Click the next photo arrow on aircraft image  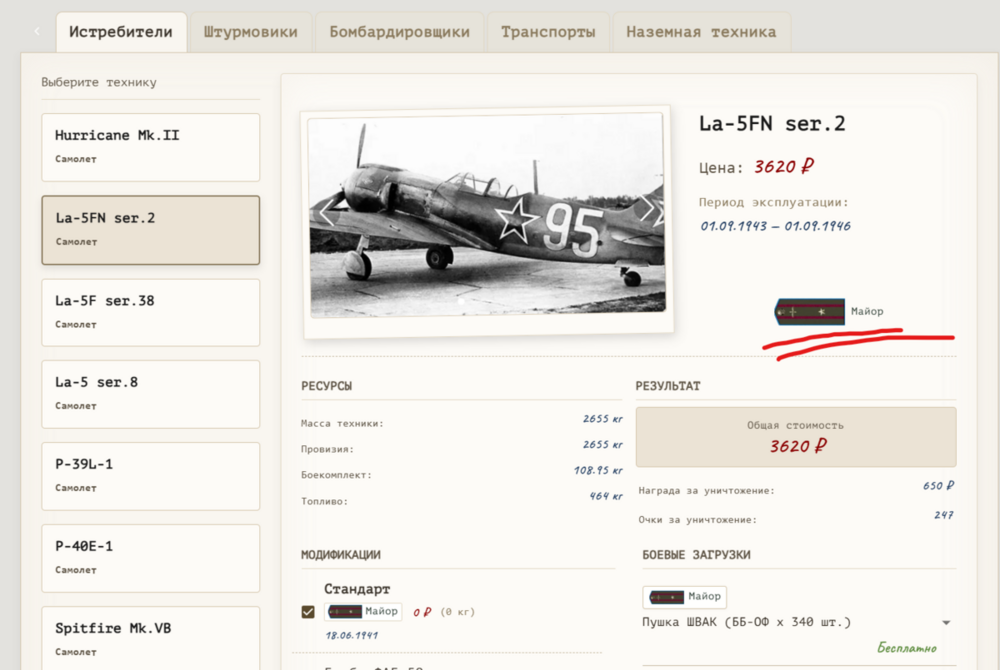tap(647, 209)
